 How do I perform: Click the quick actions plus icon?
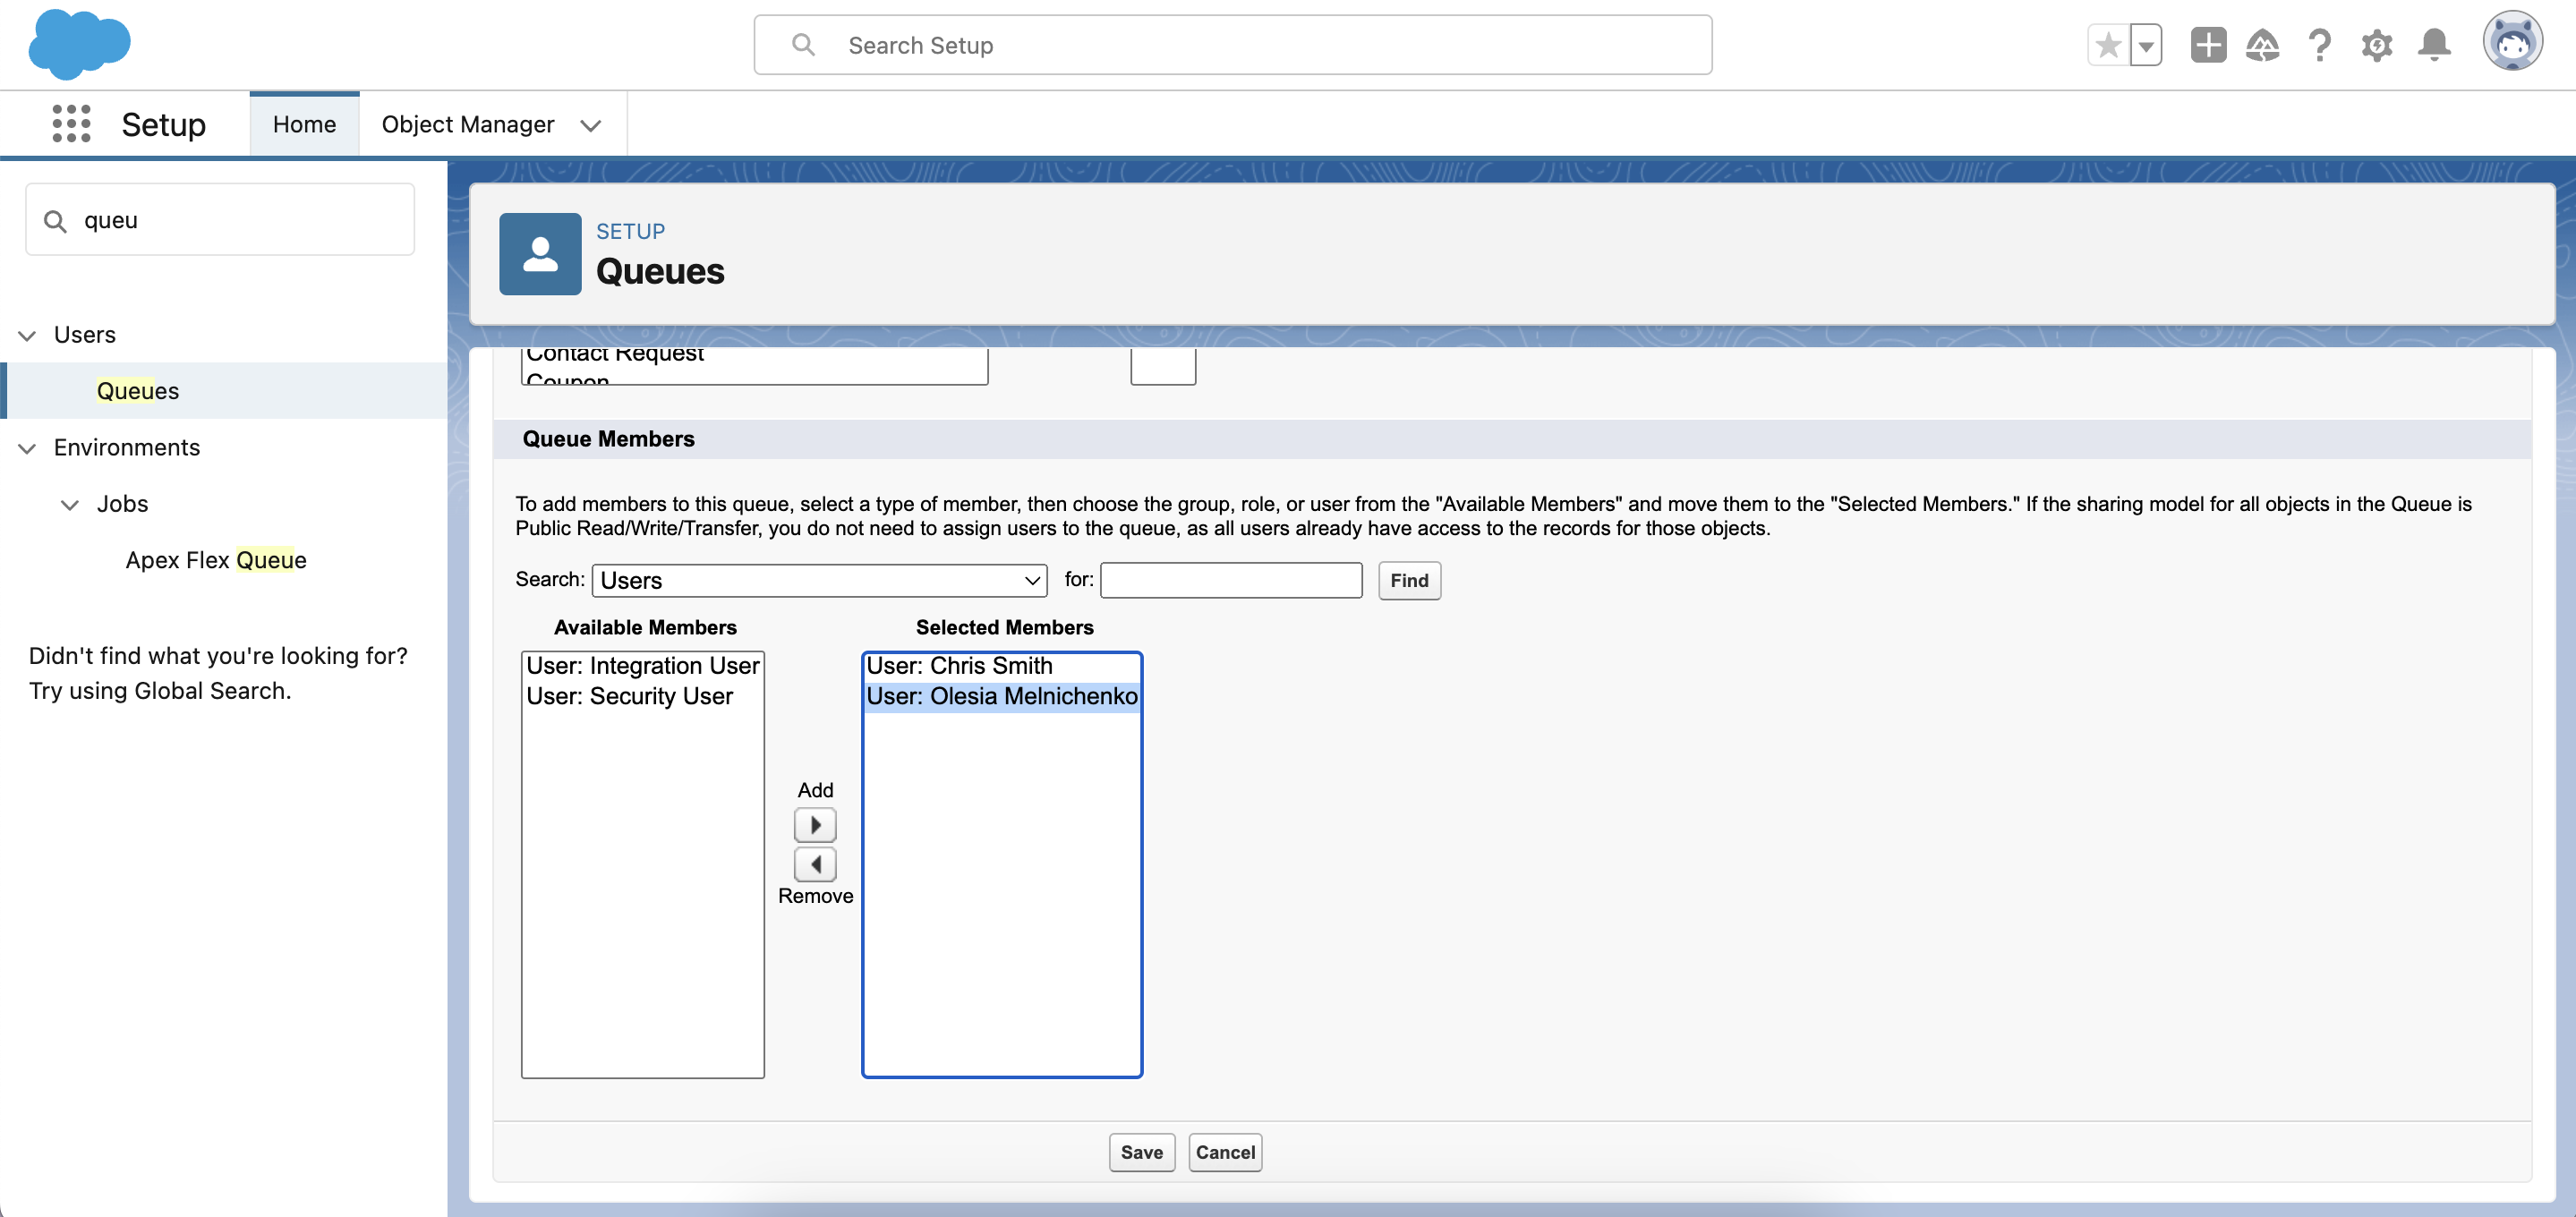coord(2208,45)
